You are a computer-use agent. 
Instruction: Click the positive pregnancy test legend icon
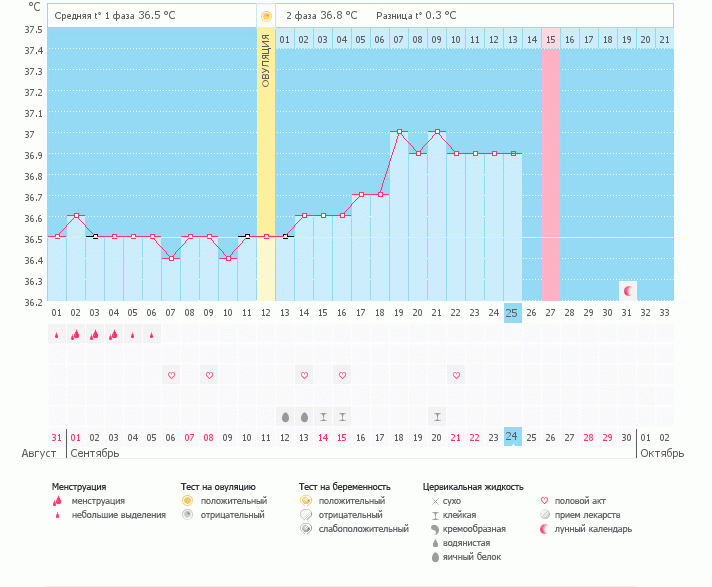(306, 500)
